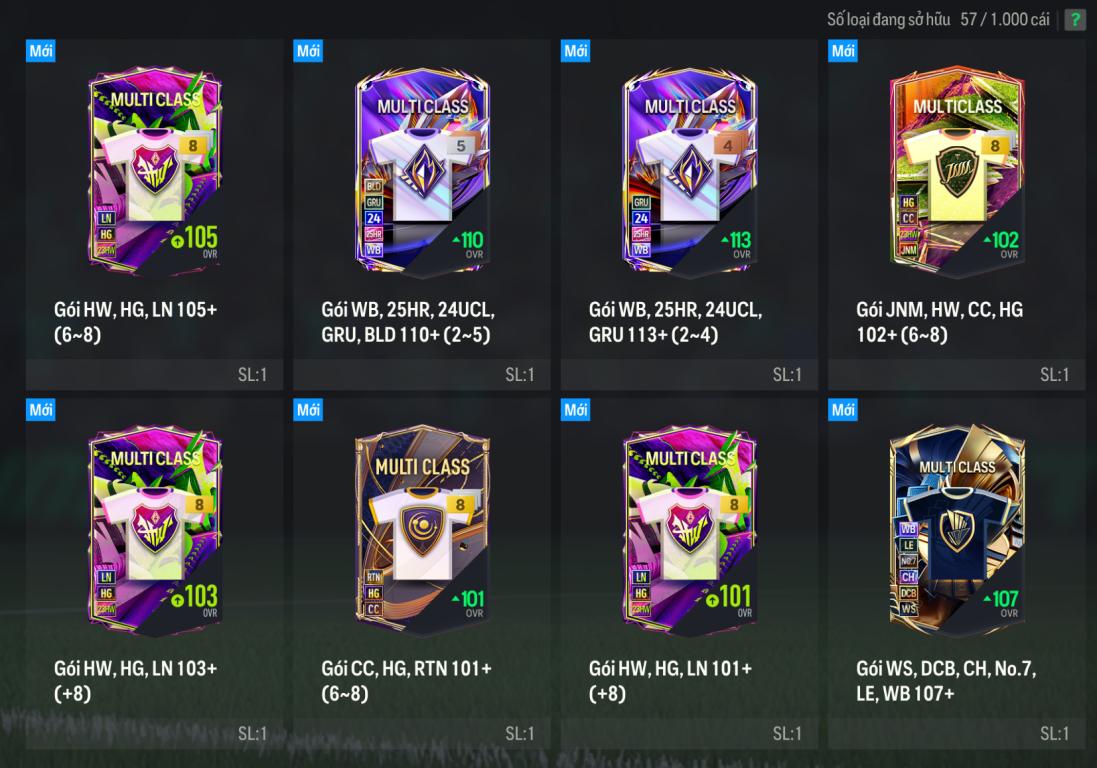Click the Mới badge on the GRU 113+ pack

tap(575, 51)
